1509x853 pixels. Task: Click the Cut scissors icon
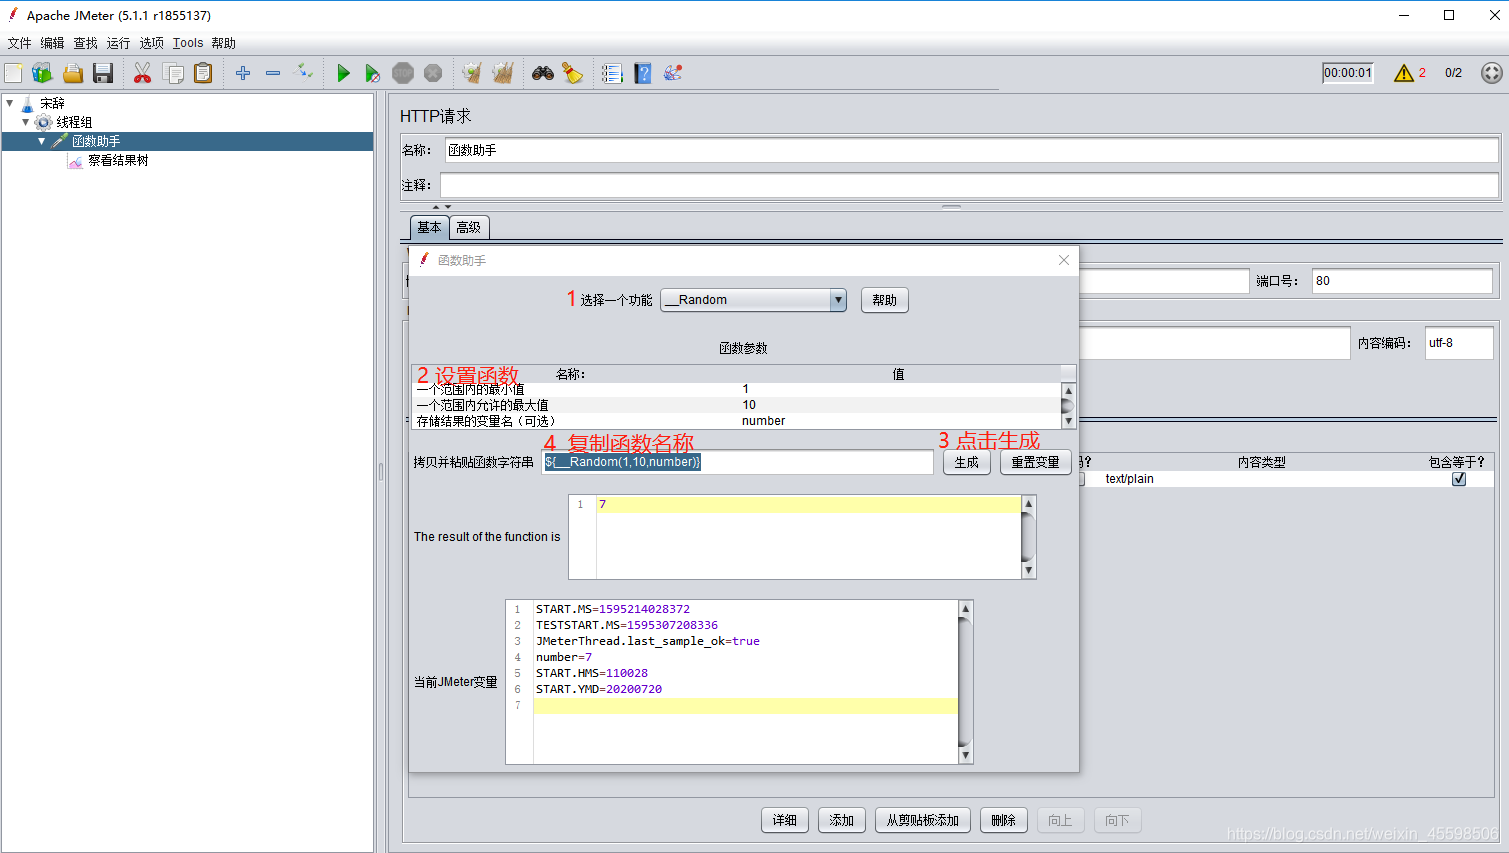point(142,73)
